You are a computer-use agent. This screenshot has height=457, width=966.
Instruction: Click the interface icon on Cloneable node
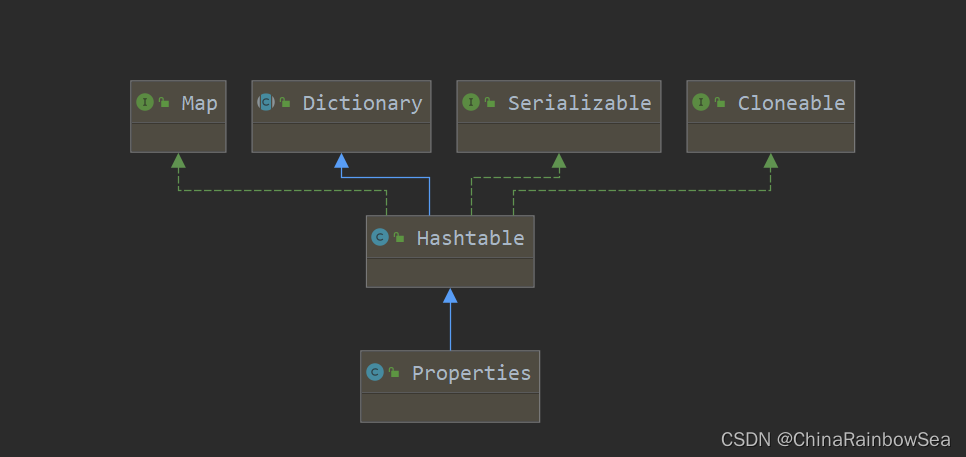(x=701, y=102)
